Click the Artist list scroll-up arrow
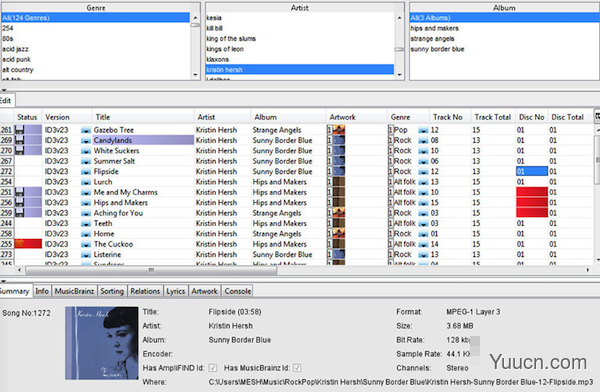This screenshot has width=600, height=392. [x=399, y=18]
